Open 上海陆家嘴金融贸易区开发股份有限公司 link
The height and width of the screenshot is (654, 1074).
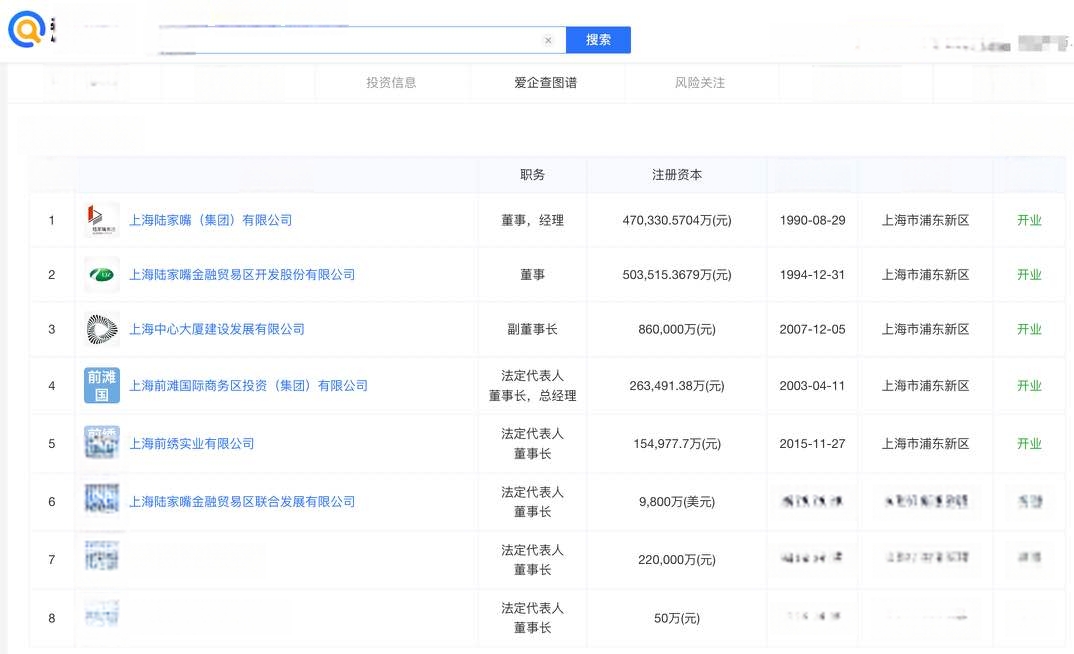click(x=242, y=275)
